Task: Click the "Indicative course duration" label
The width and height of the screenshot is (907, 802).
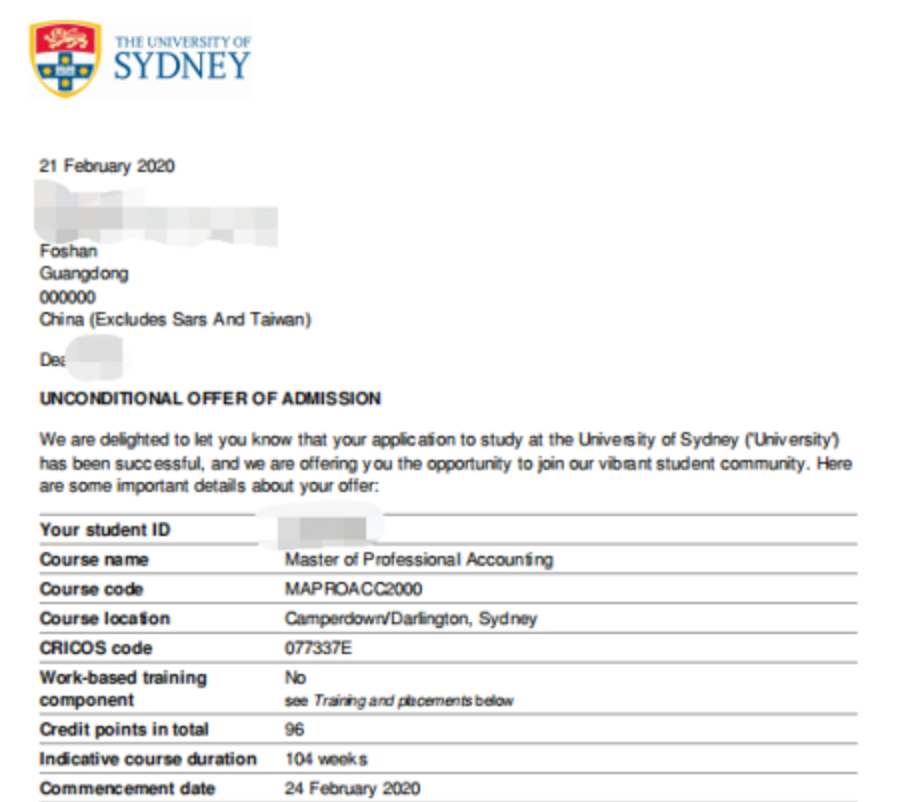Action: coord(148,759)
